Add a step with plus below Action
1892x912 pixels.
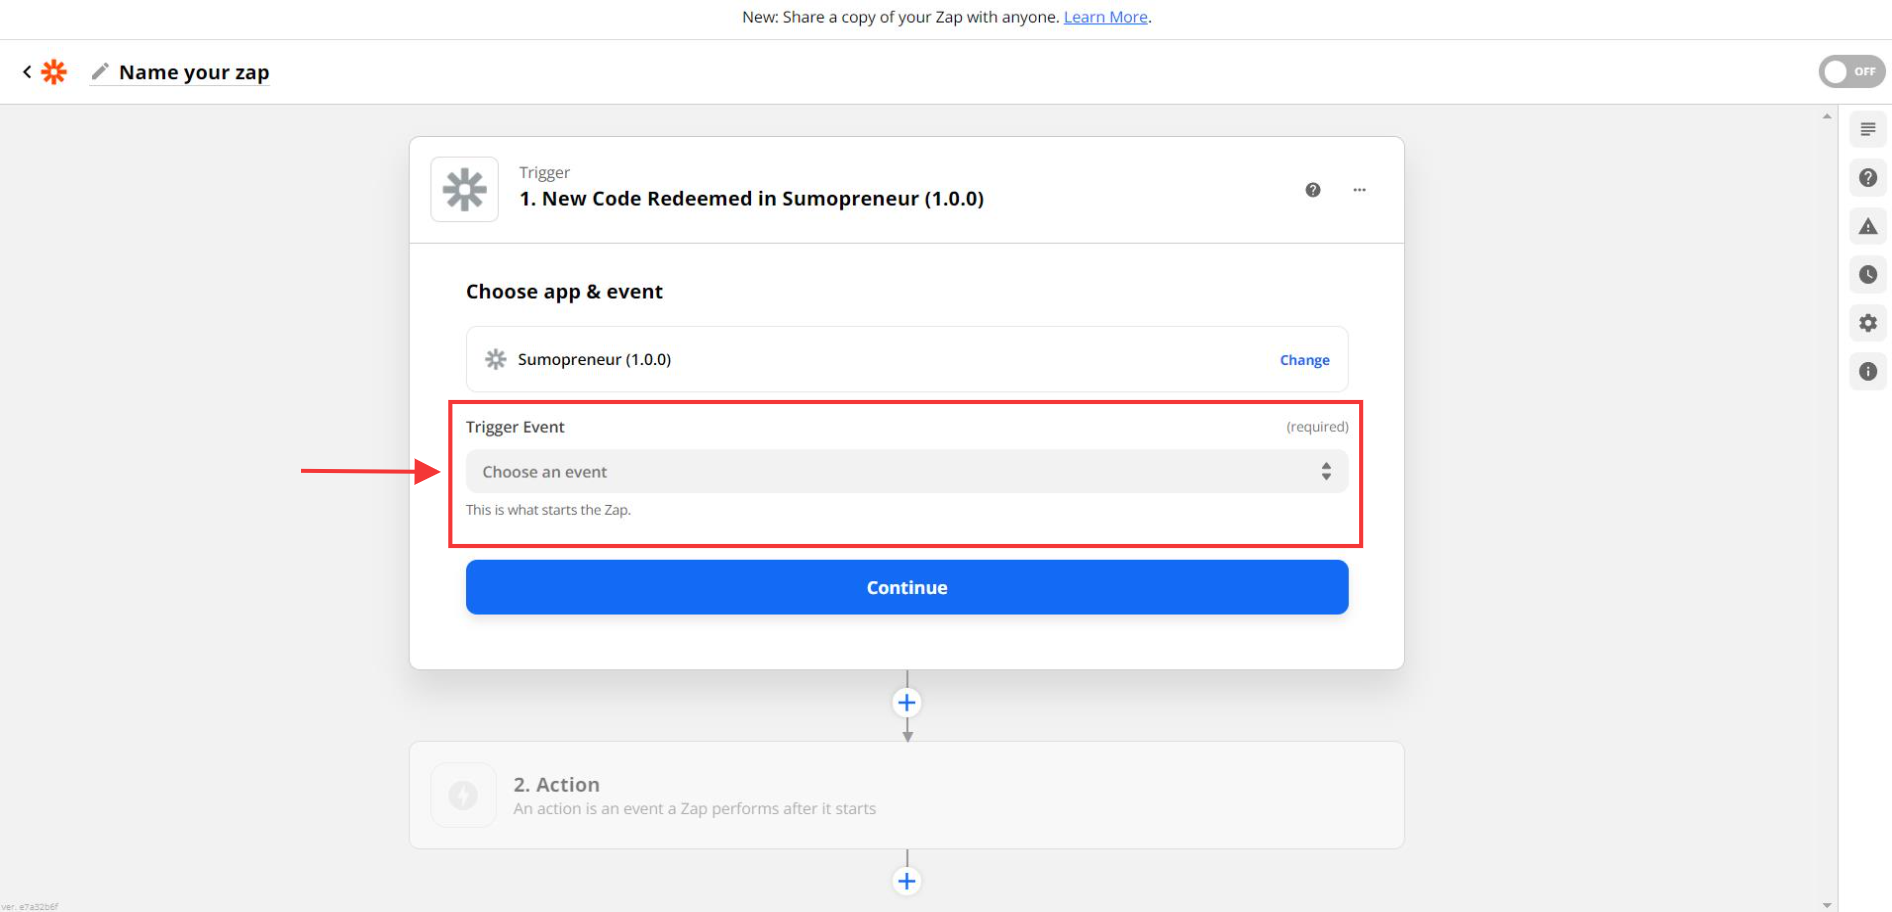[x=907, y=881]
